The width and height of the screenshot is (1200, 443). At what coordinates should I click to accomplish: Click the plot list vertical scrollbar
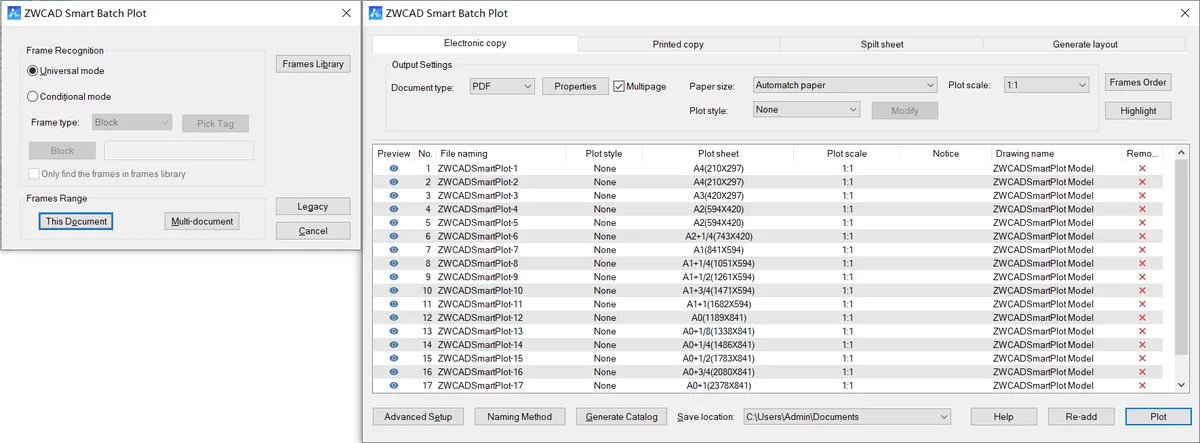point(1179,269)
